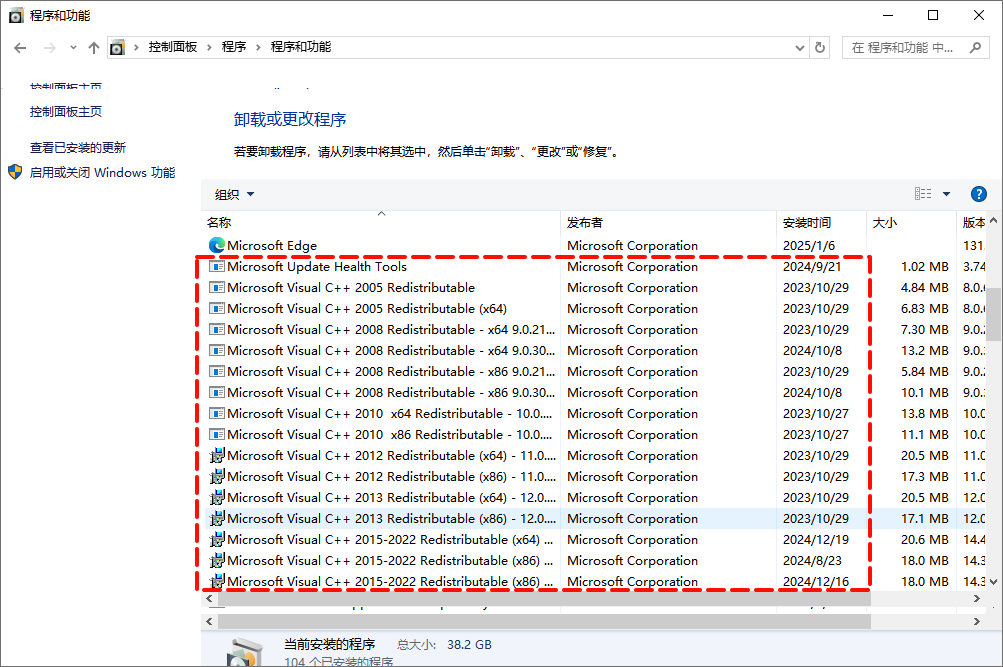Select Microsoft Update Health Tools icon

(x=217, y=266)
